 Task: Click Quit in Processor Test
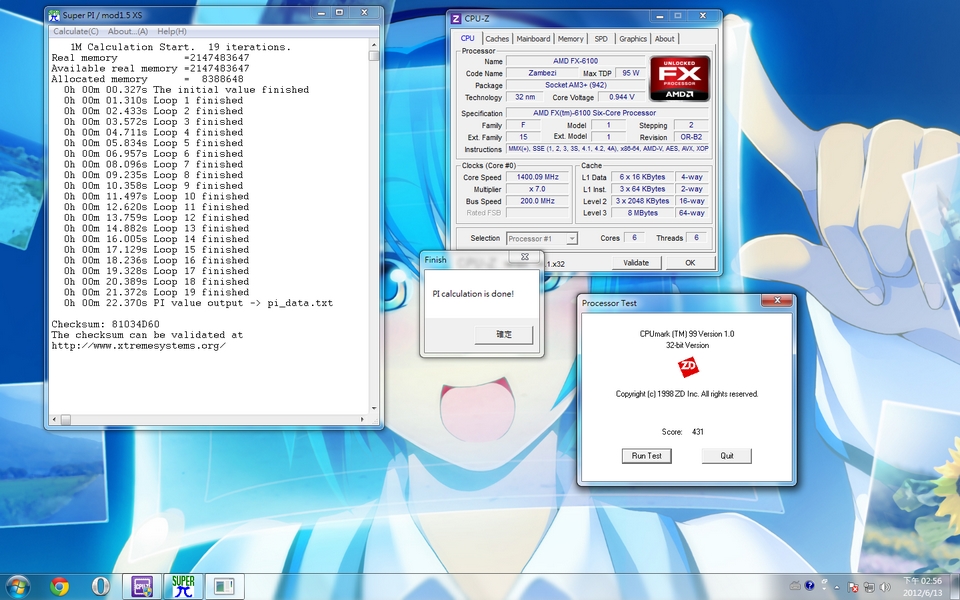[727, 456]
